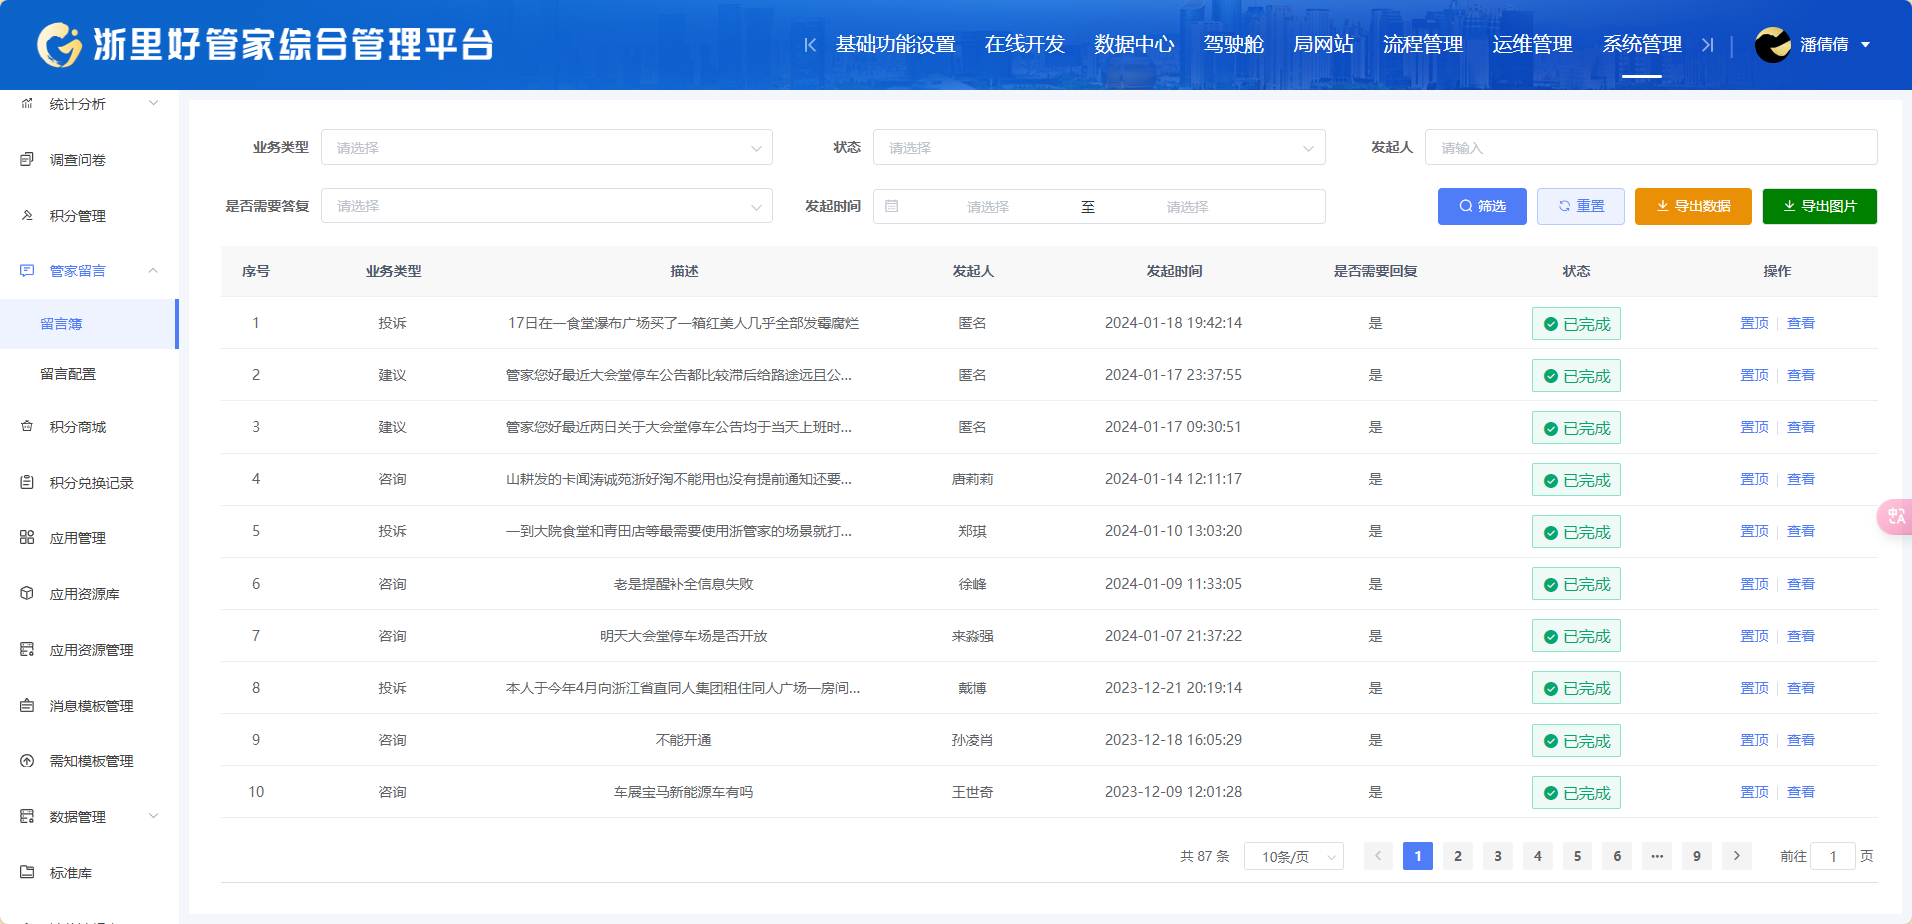
Task: Open the 局网站 top menu
Action: [x=1323, y=45]
